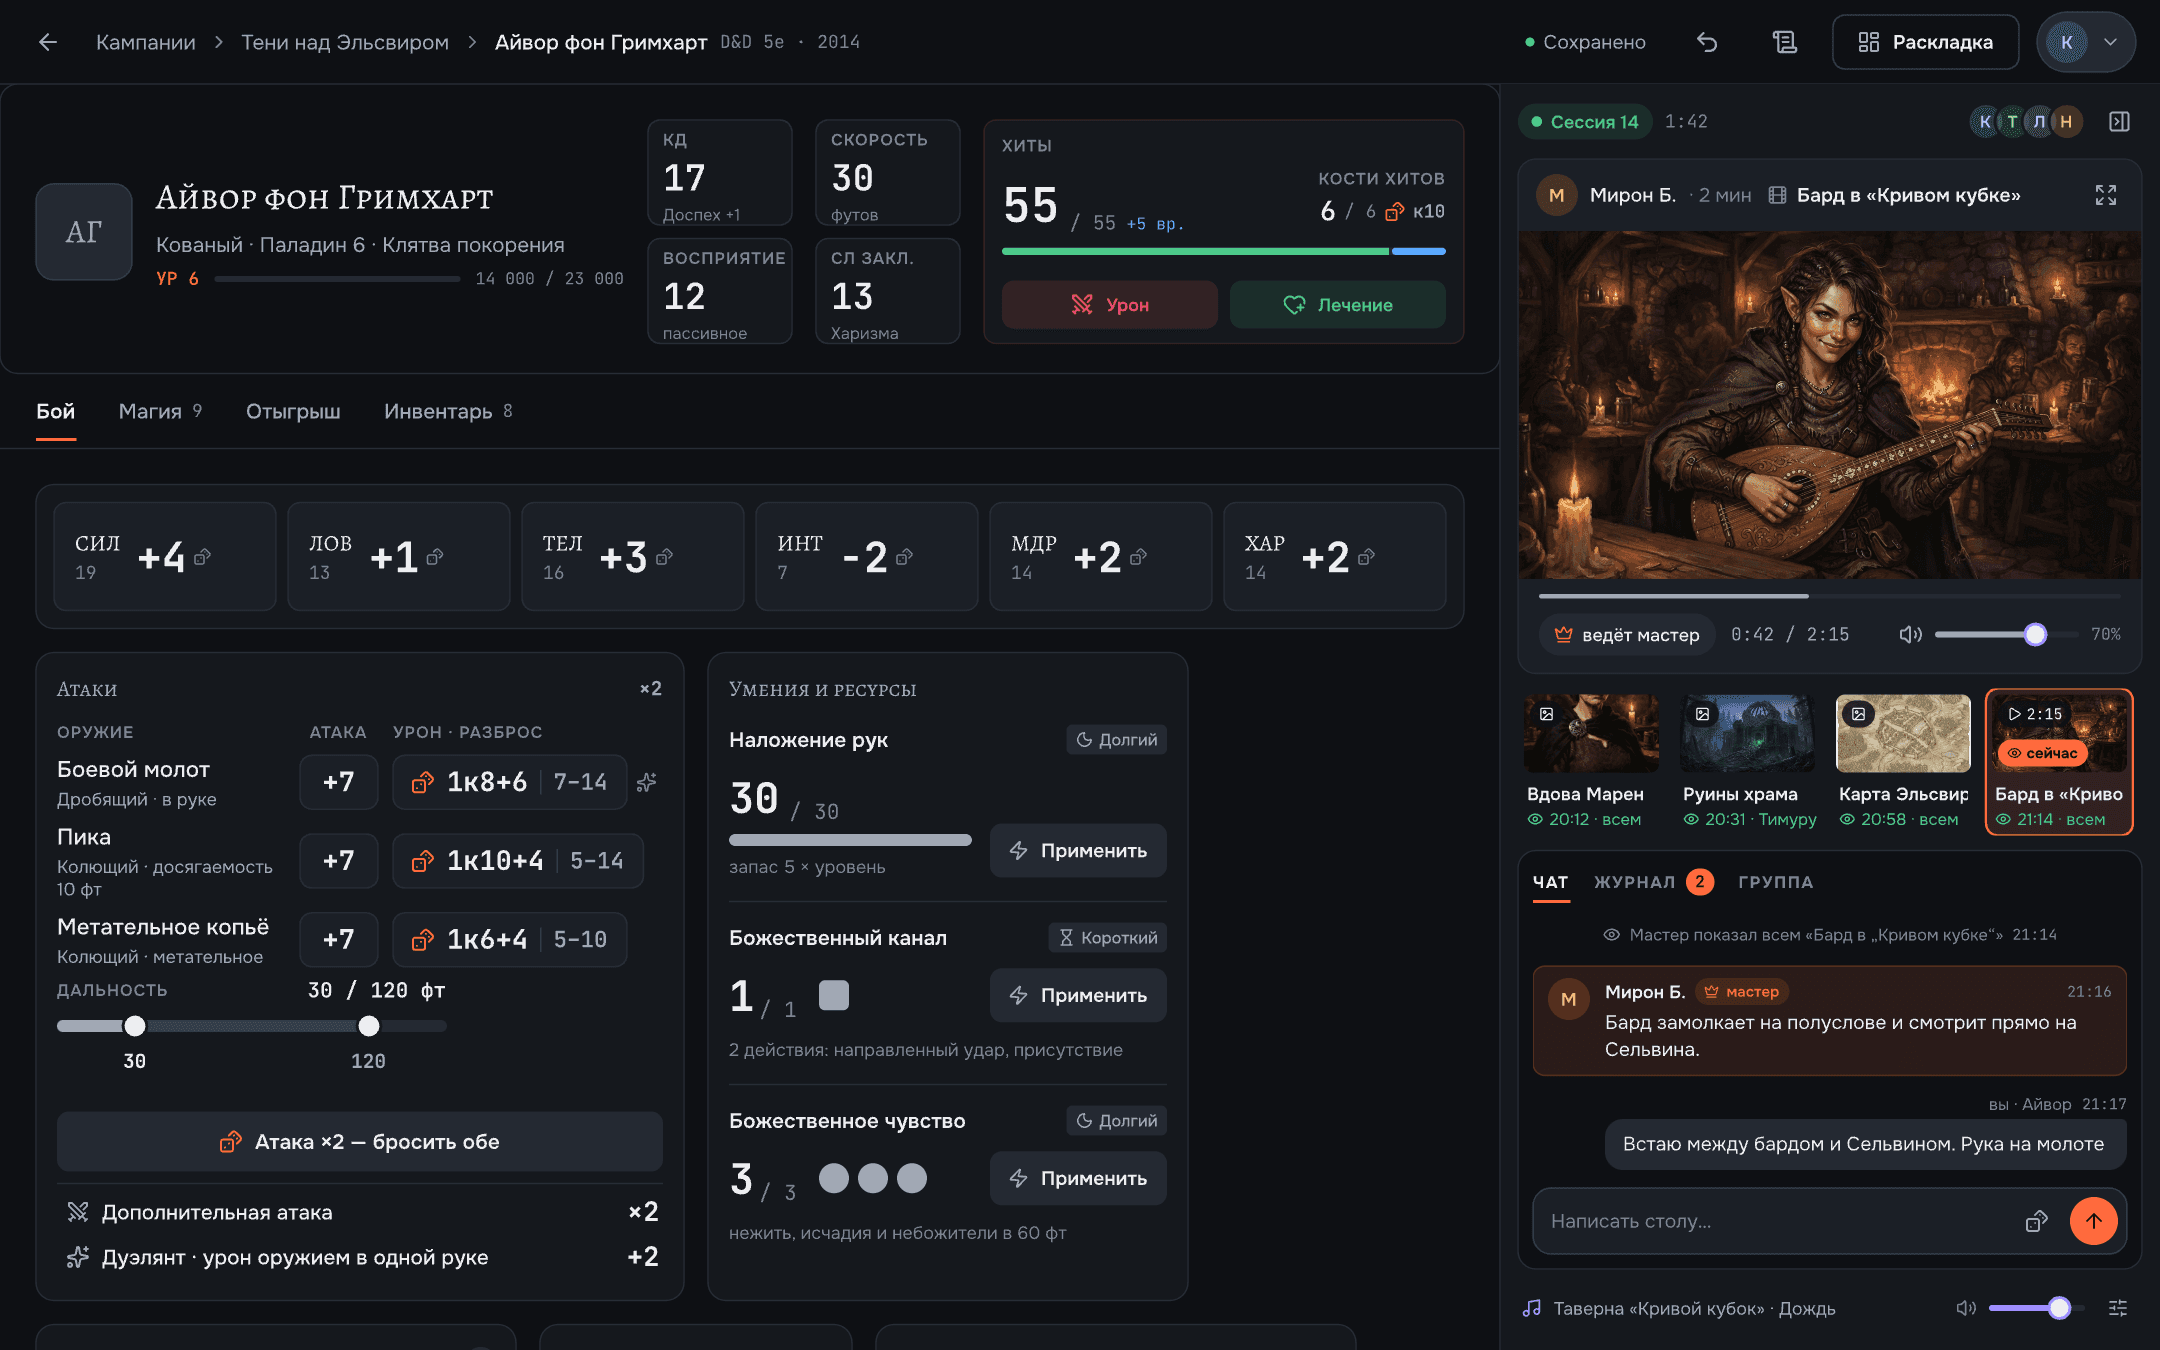Click the sparkle icon beside Боевой молот damage
The image size is (2160, 1350).
pyautogui.click(x=647, y=782)
